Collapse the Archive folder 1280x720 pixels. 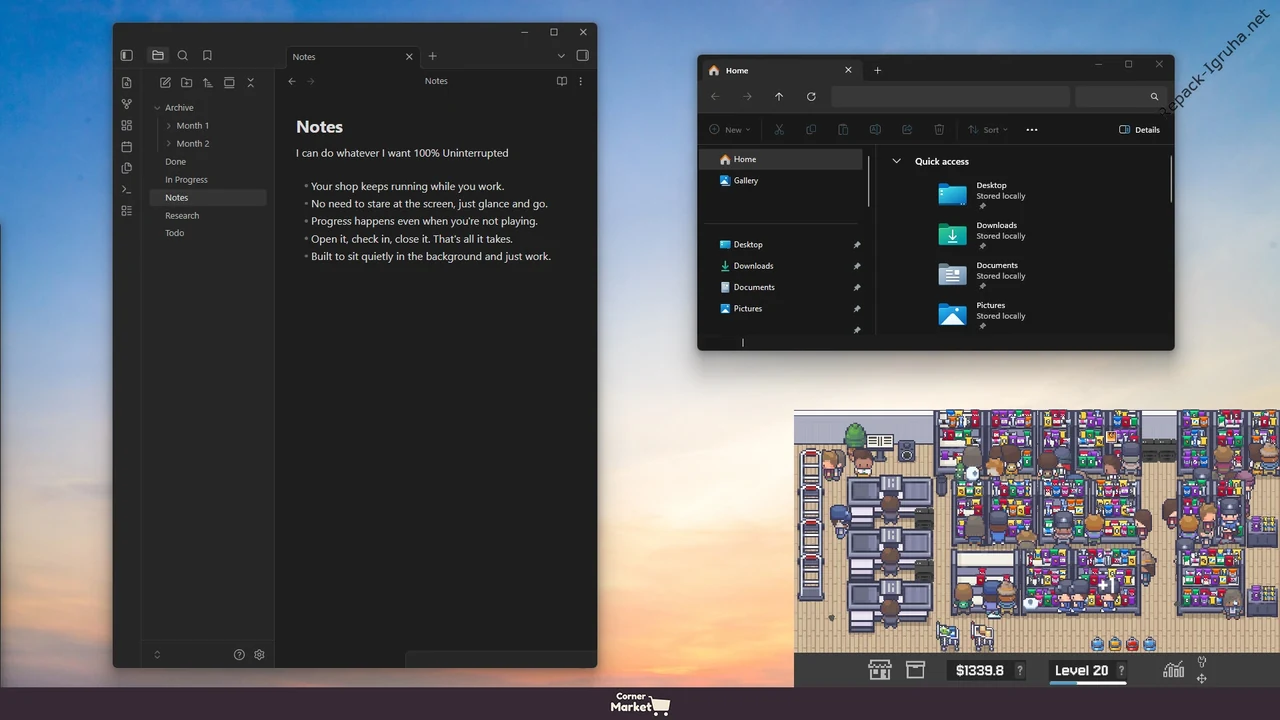point(157,108)
